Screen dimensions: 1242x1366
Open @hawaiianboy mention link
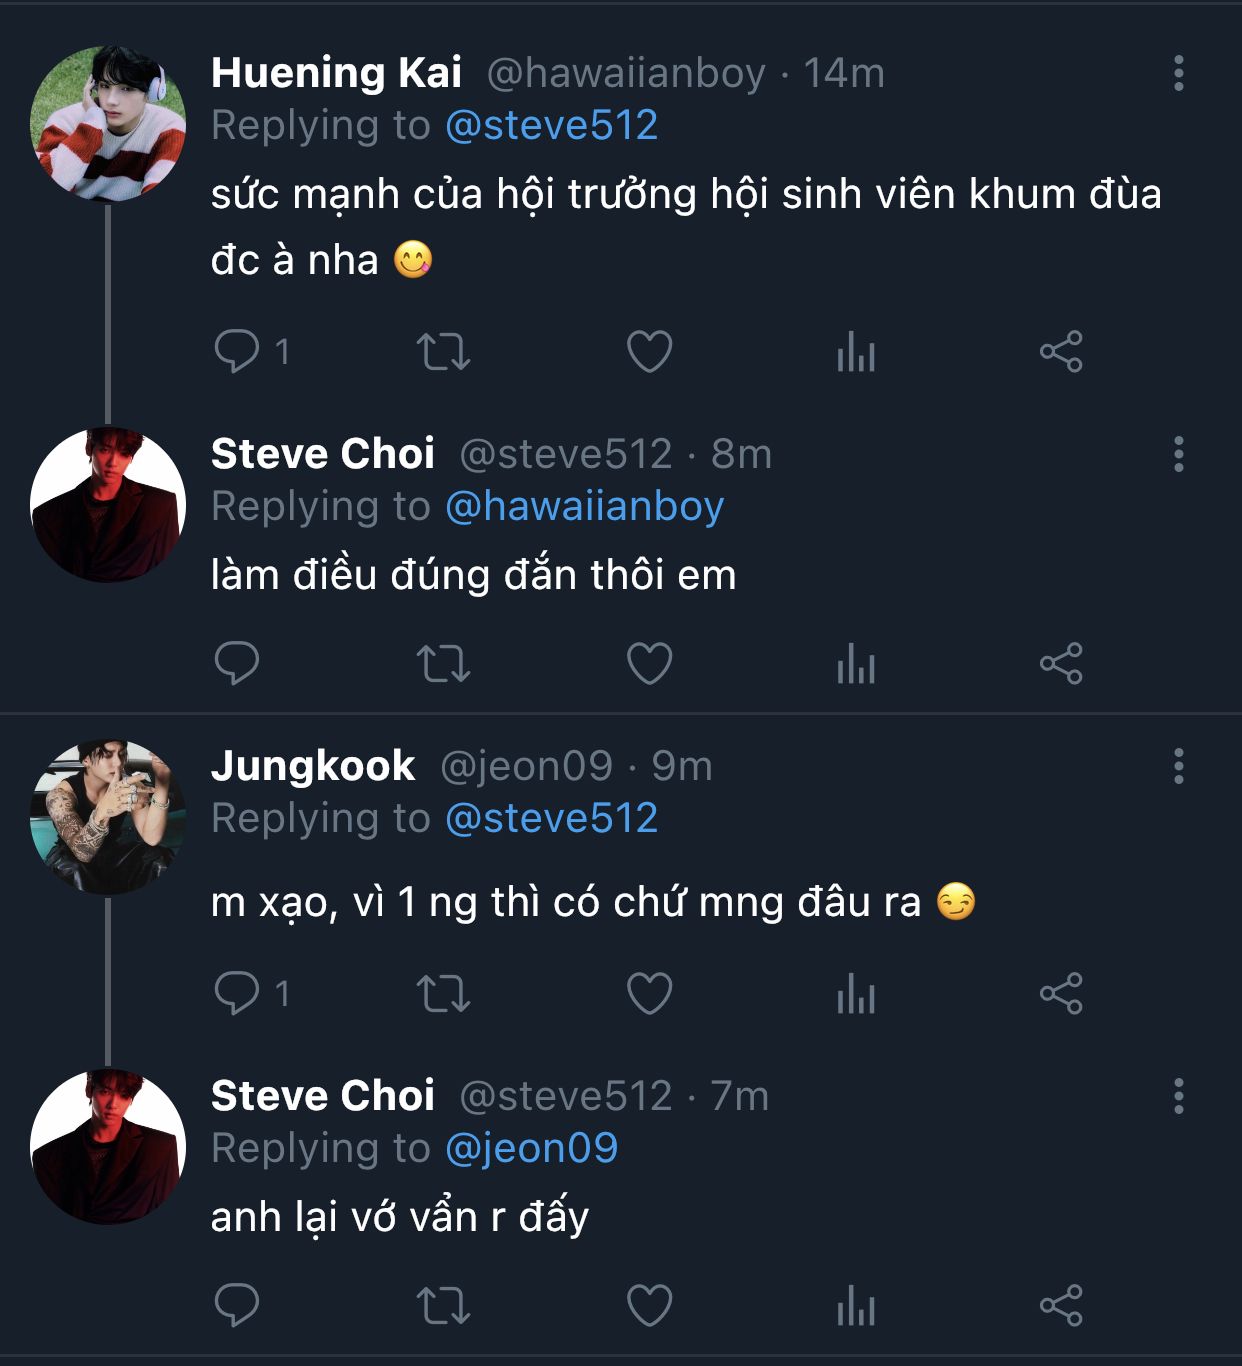[x=584, y=507]
